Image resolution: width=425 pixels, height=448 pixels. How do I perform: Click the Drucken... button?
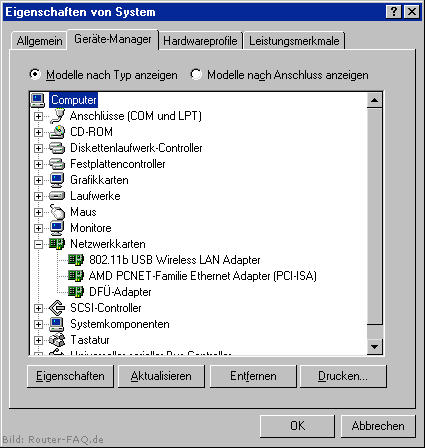coord(343,376)
